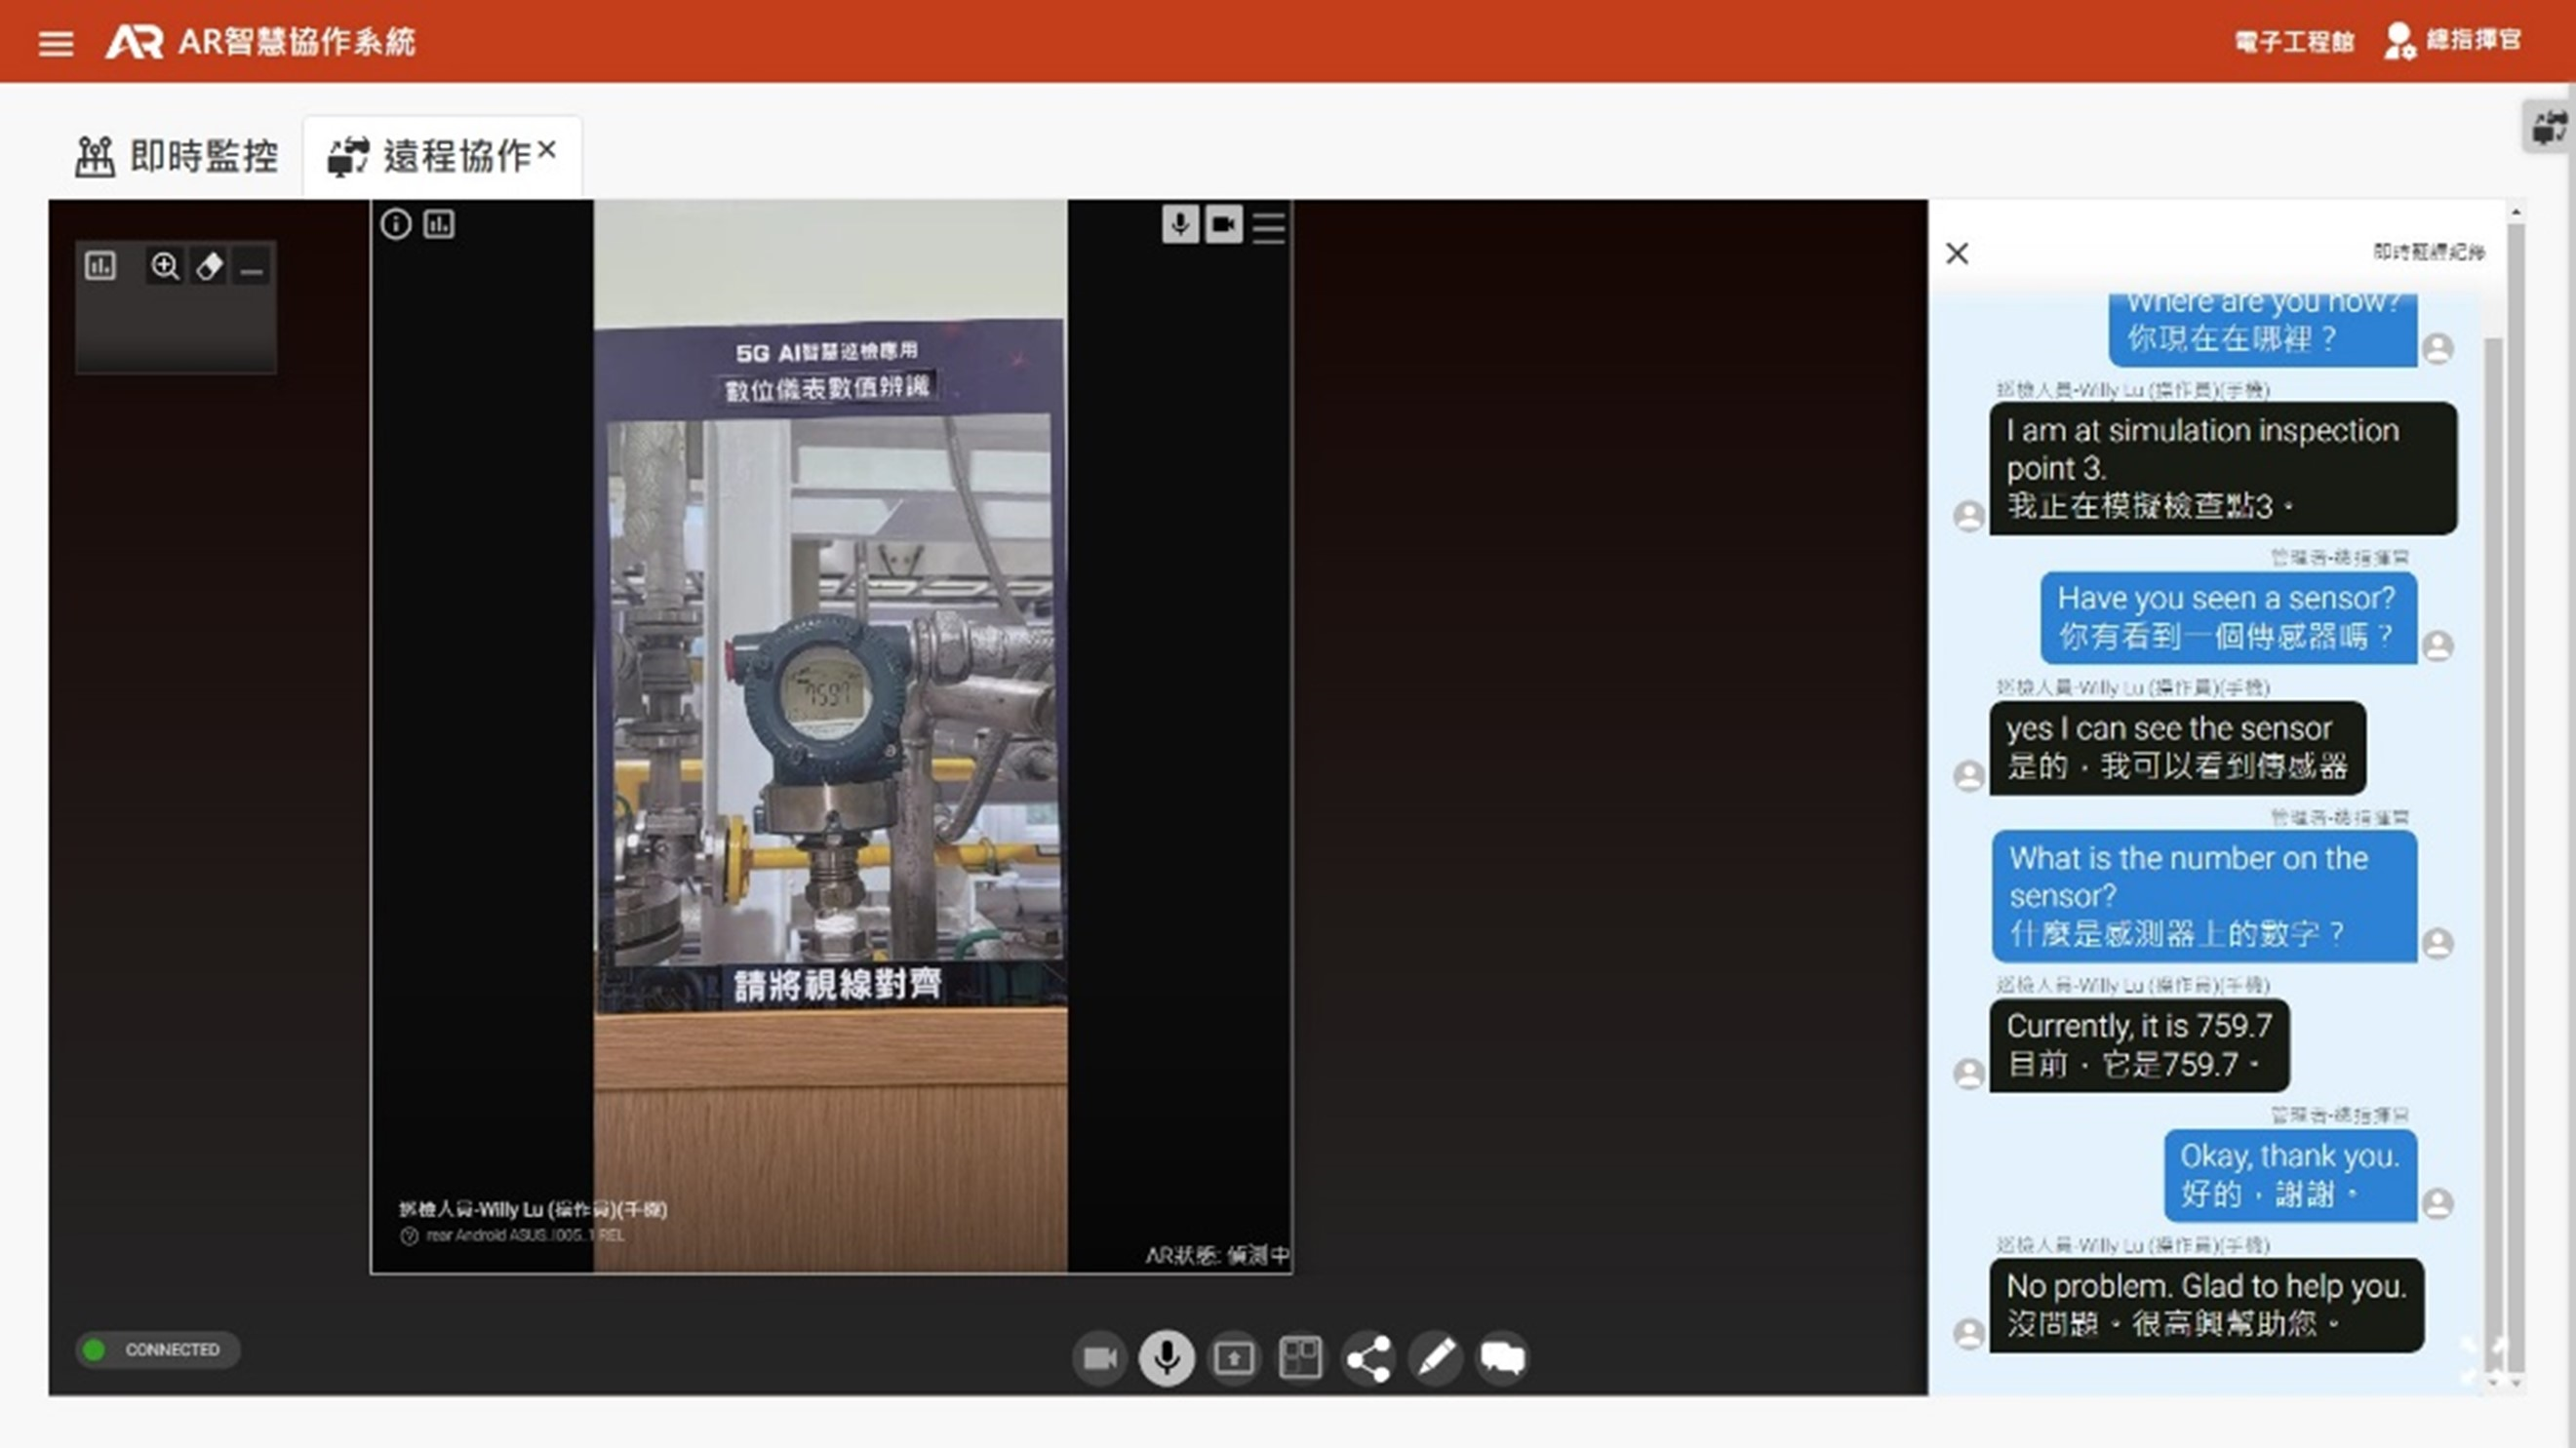This screenshot has height=1448, width=2576.
Task: Mute the bottom toolbar microphone
Action: (1166, 1358)
